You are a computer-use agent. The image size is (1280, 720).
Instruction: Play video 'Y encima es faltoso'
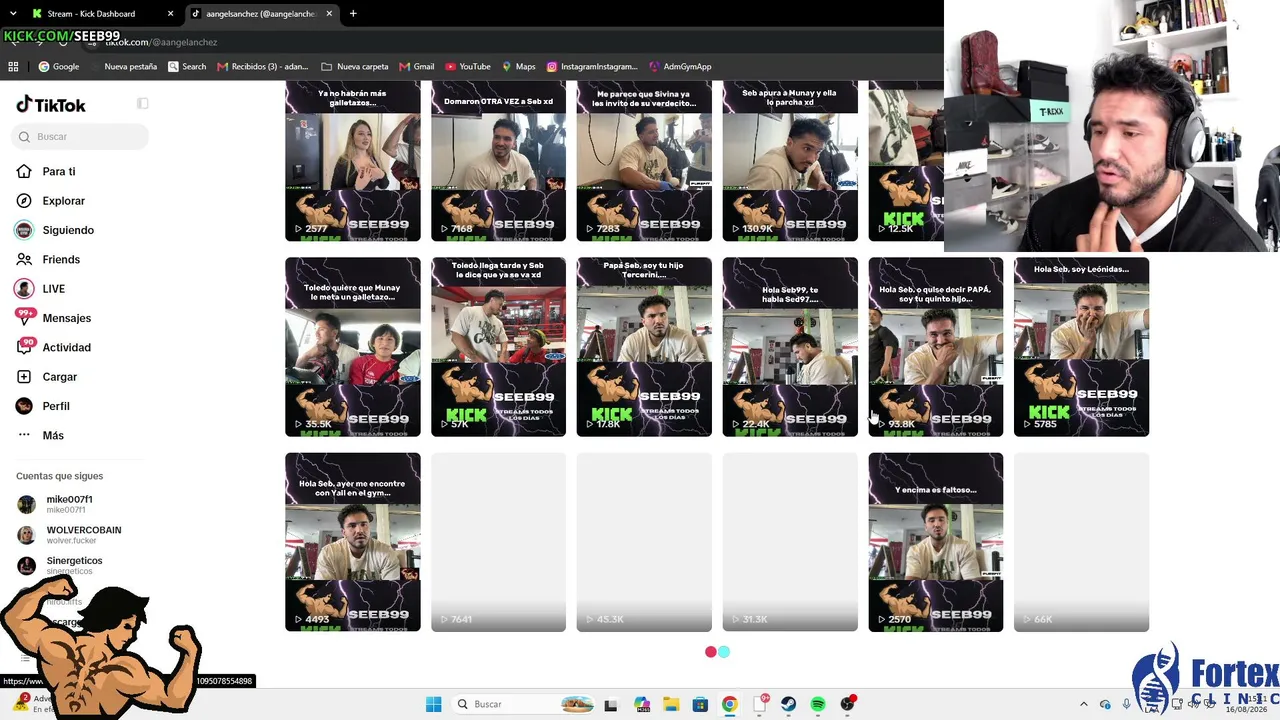[x=936, y=542]
